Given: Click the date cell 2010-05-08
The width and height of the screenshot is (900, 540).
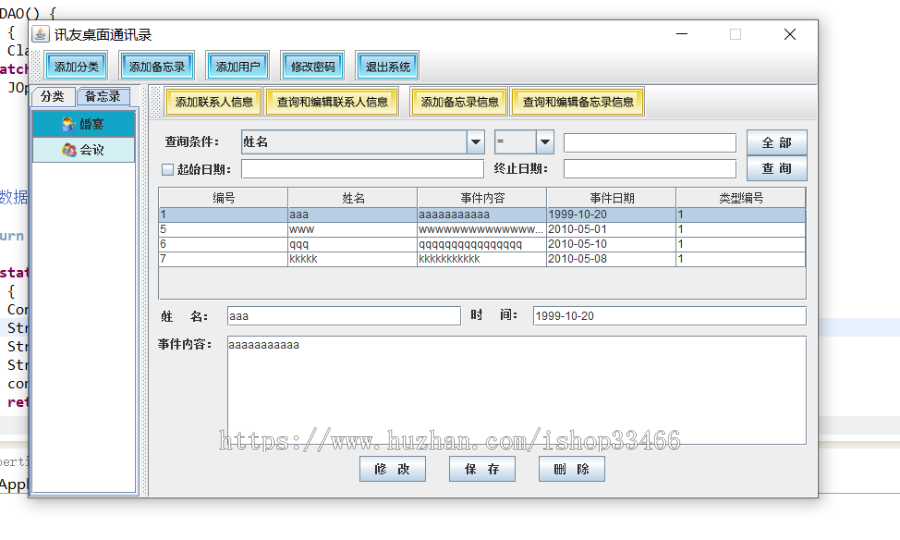Looking at the screenshot, I should tap(611, 259).
